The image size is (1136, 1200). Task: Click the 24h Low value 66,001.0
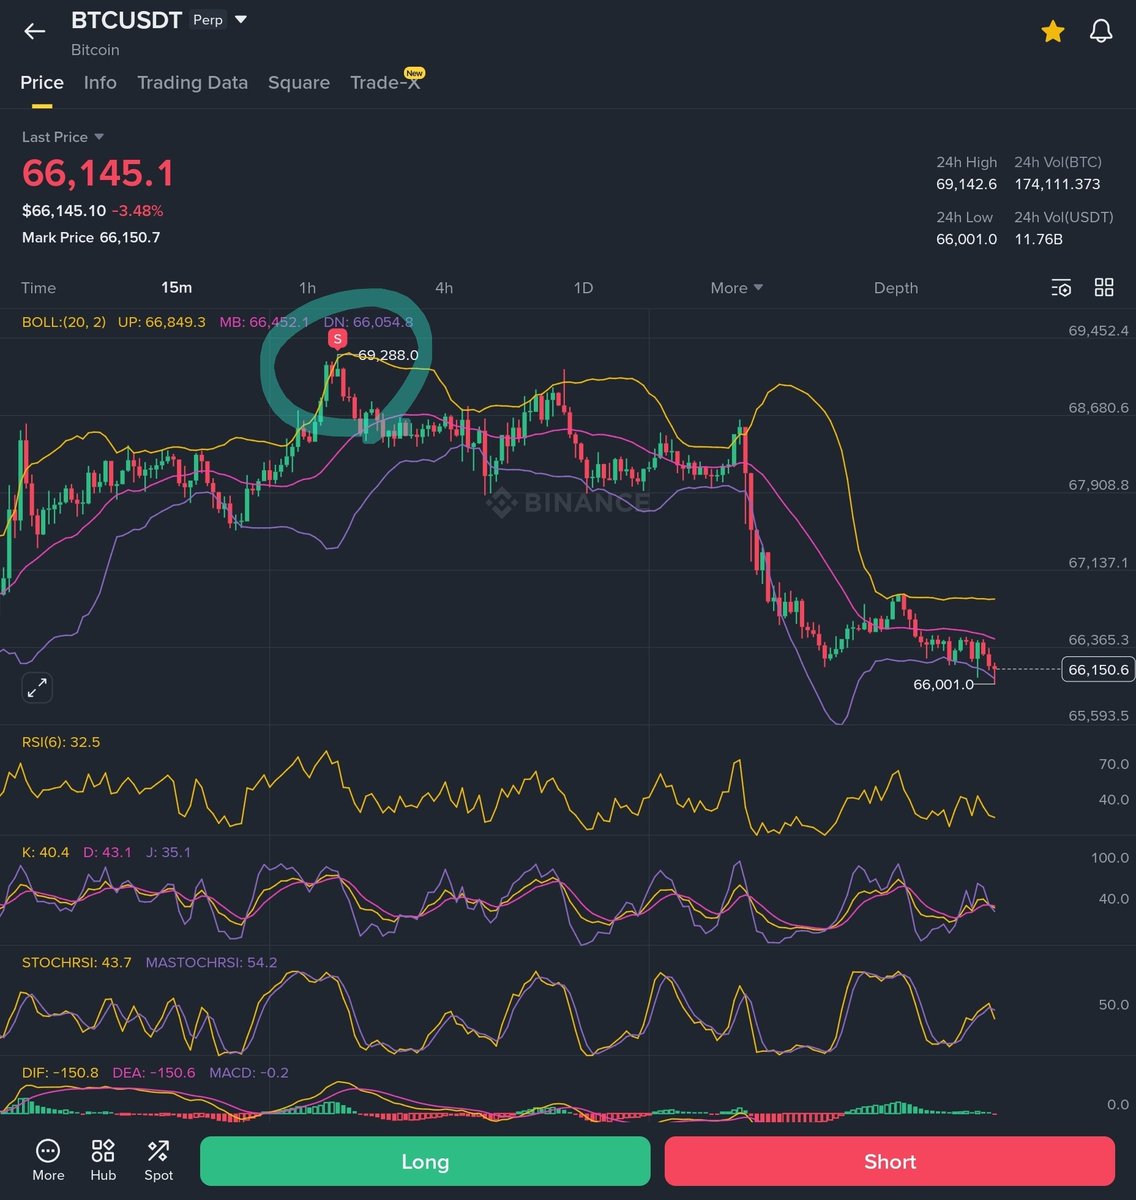[966, 239]
